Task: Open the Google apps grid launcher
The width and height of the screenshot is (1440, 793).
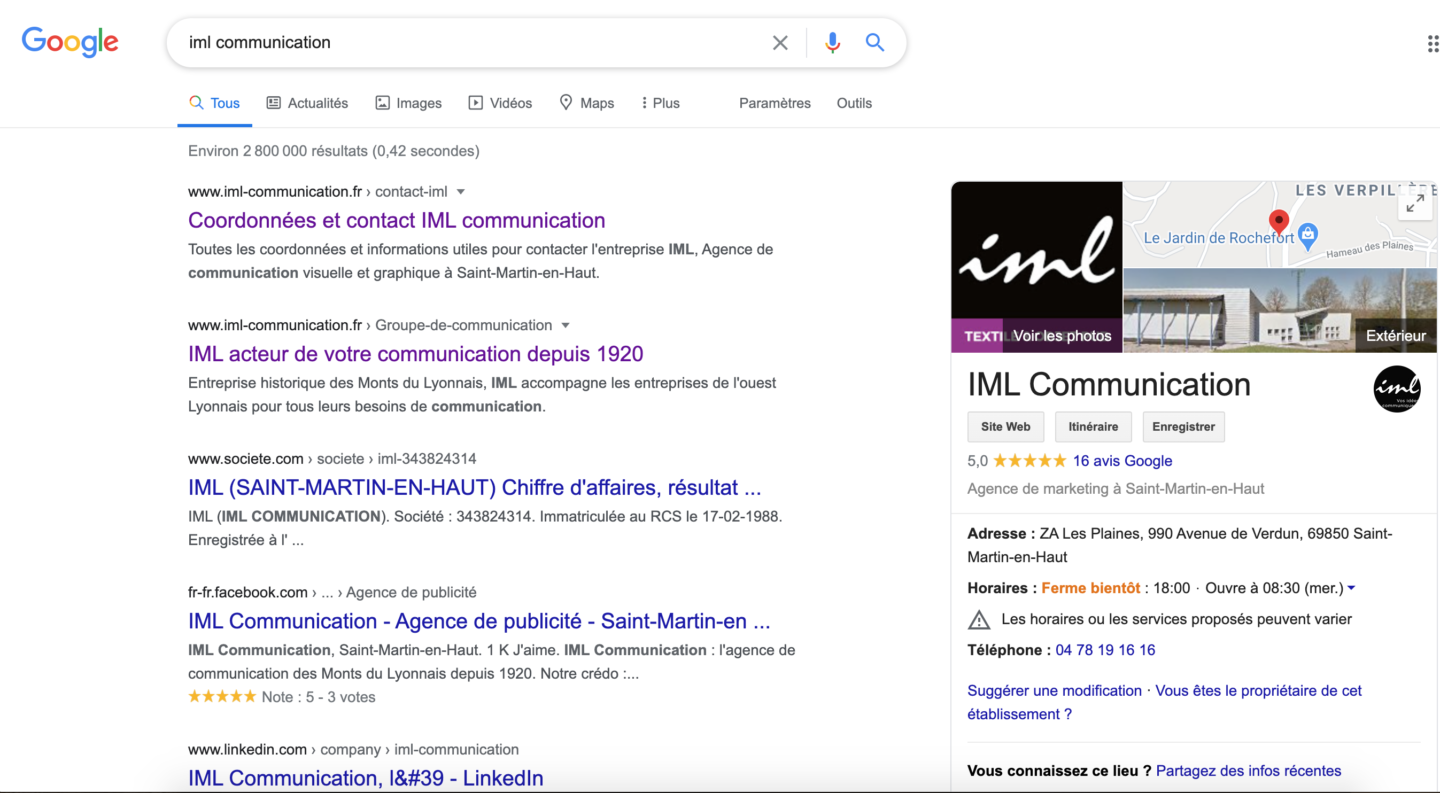Action: click(1432, 42)
